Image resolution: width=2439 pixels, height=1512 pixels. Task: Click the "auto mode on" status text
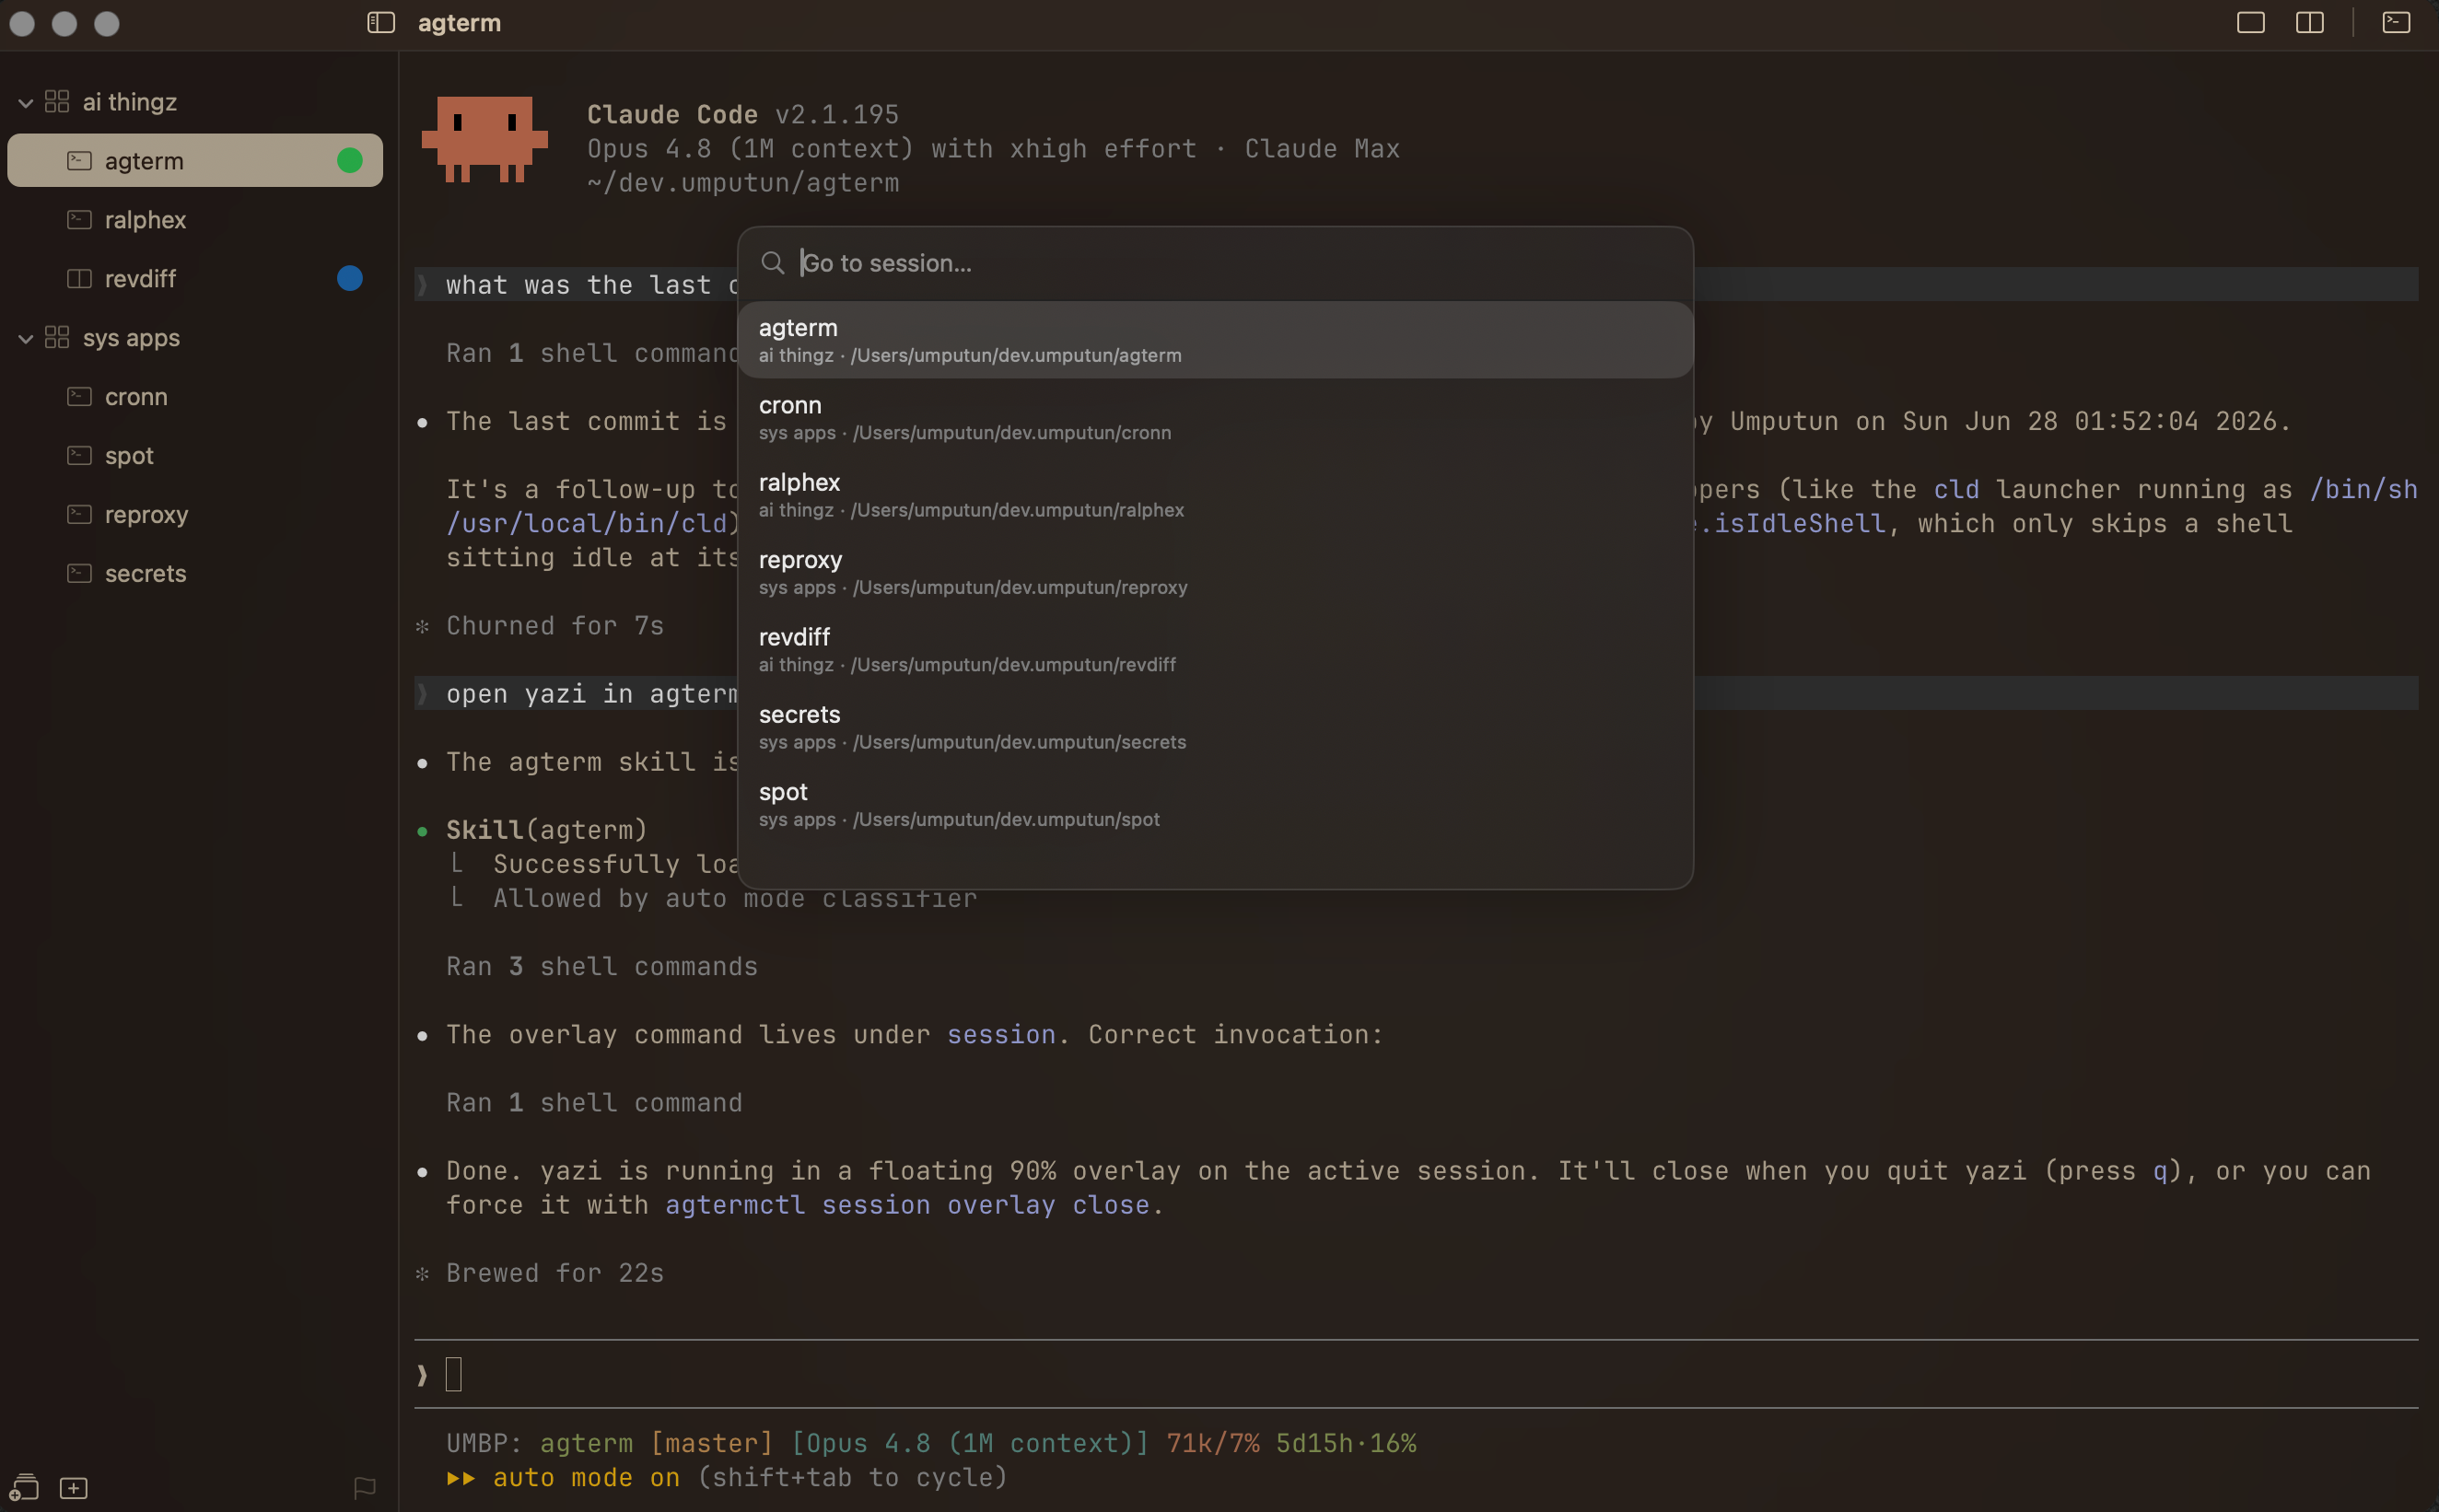pos(586,1477)
